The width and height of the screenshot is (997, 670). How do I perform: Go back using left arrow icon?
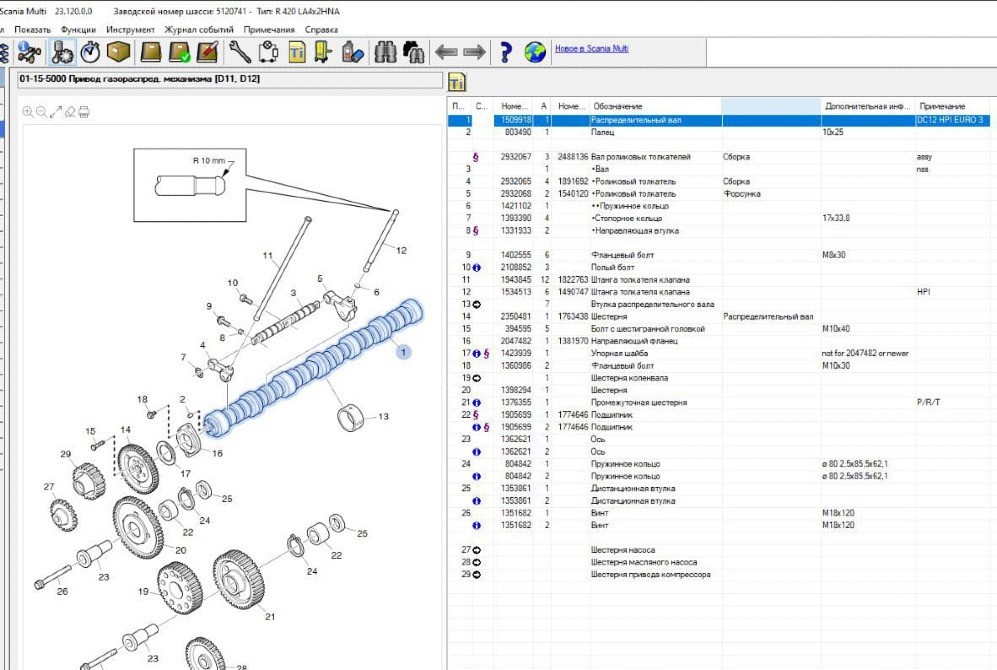446,52
